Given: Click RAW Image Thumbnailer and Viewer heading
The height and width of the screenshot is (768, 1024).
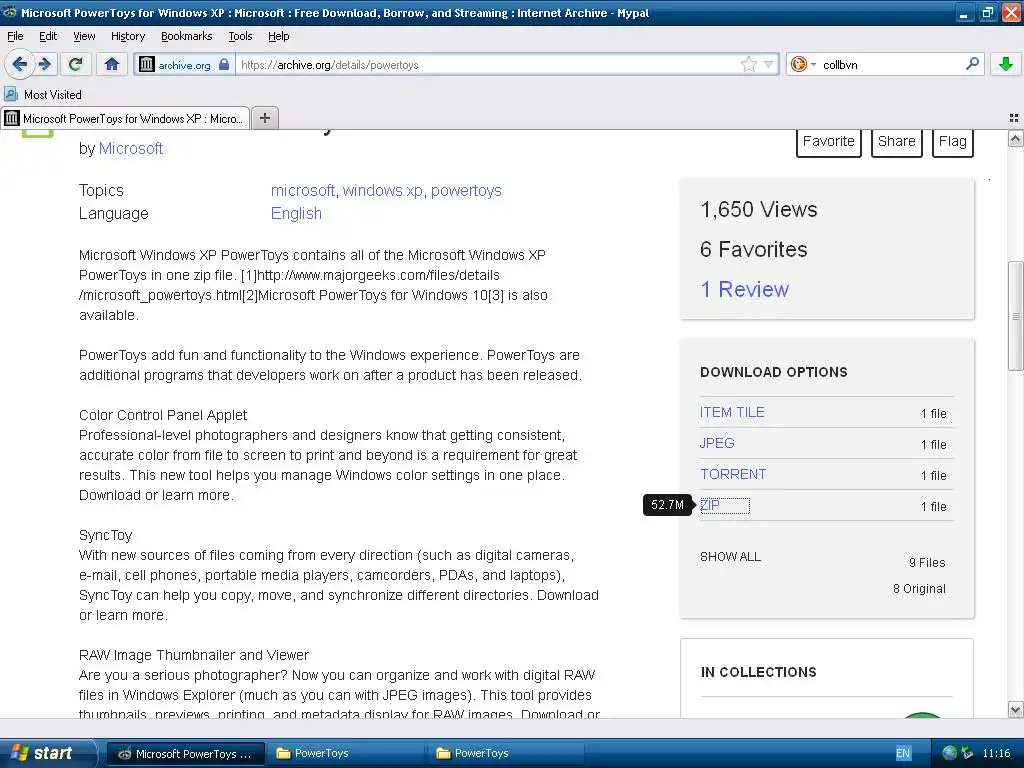Looking at the screenshot, I should [194, 655].
